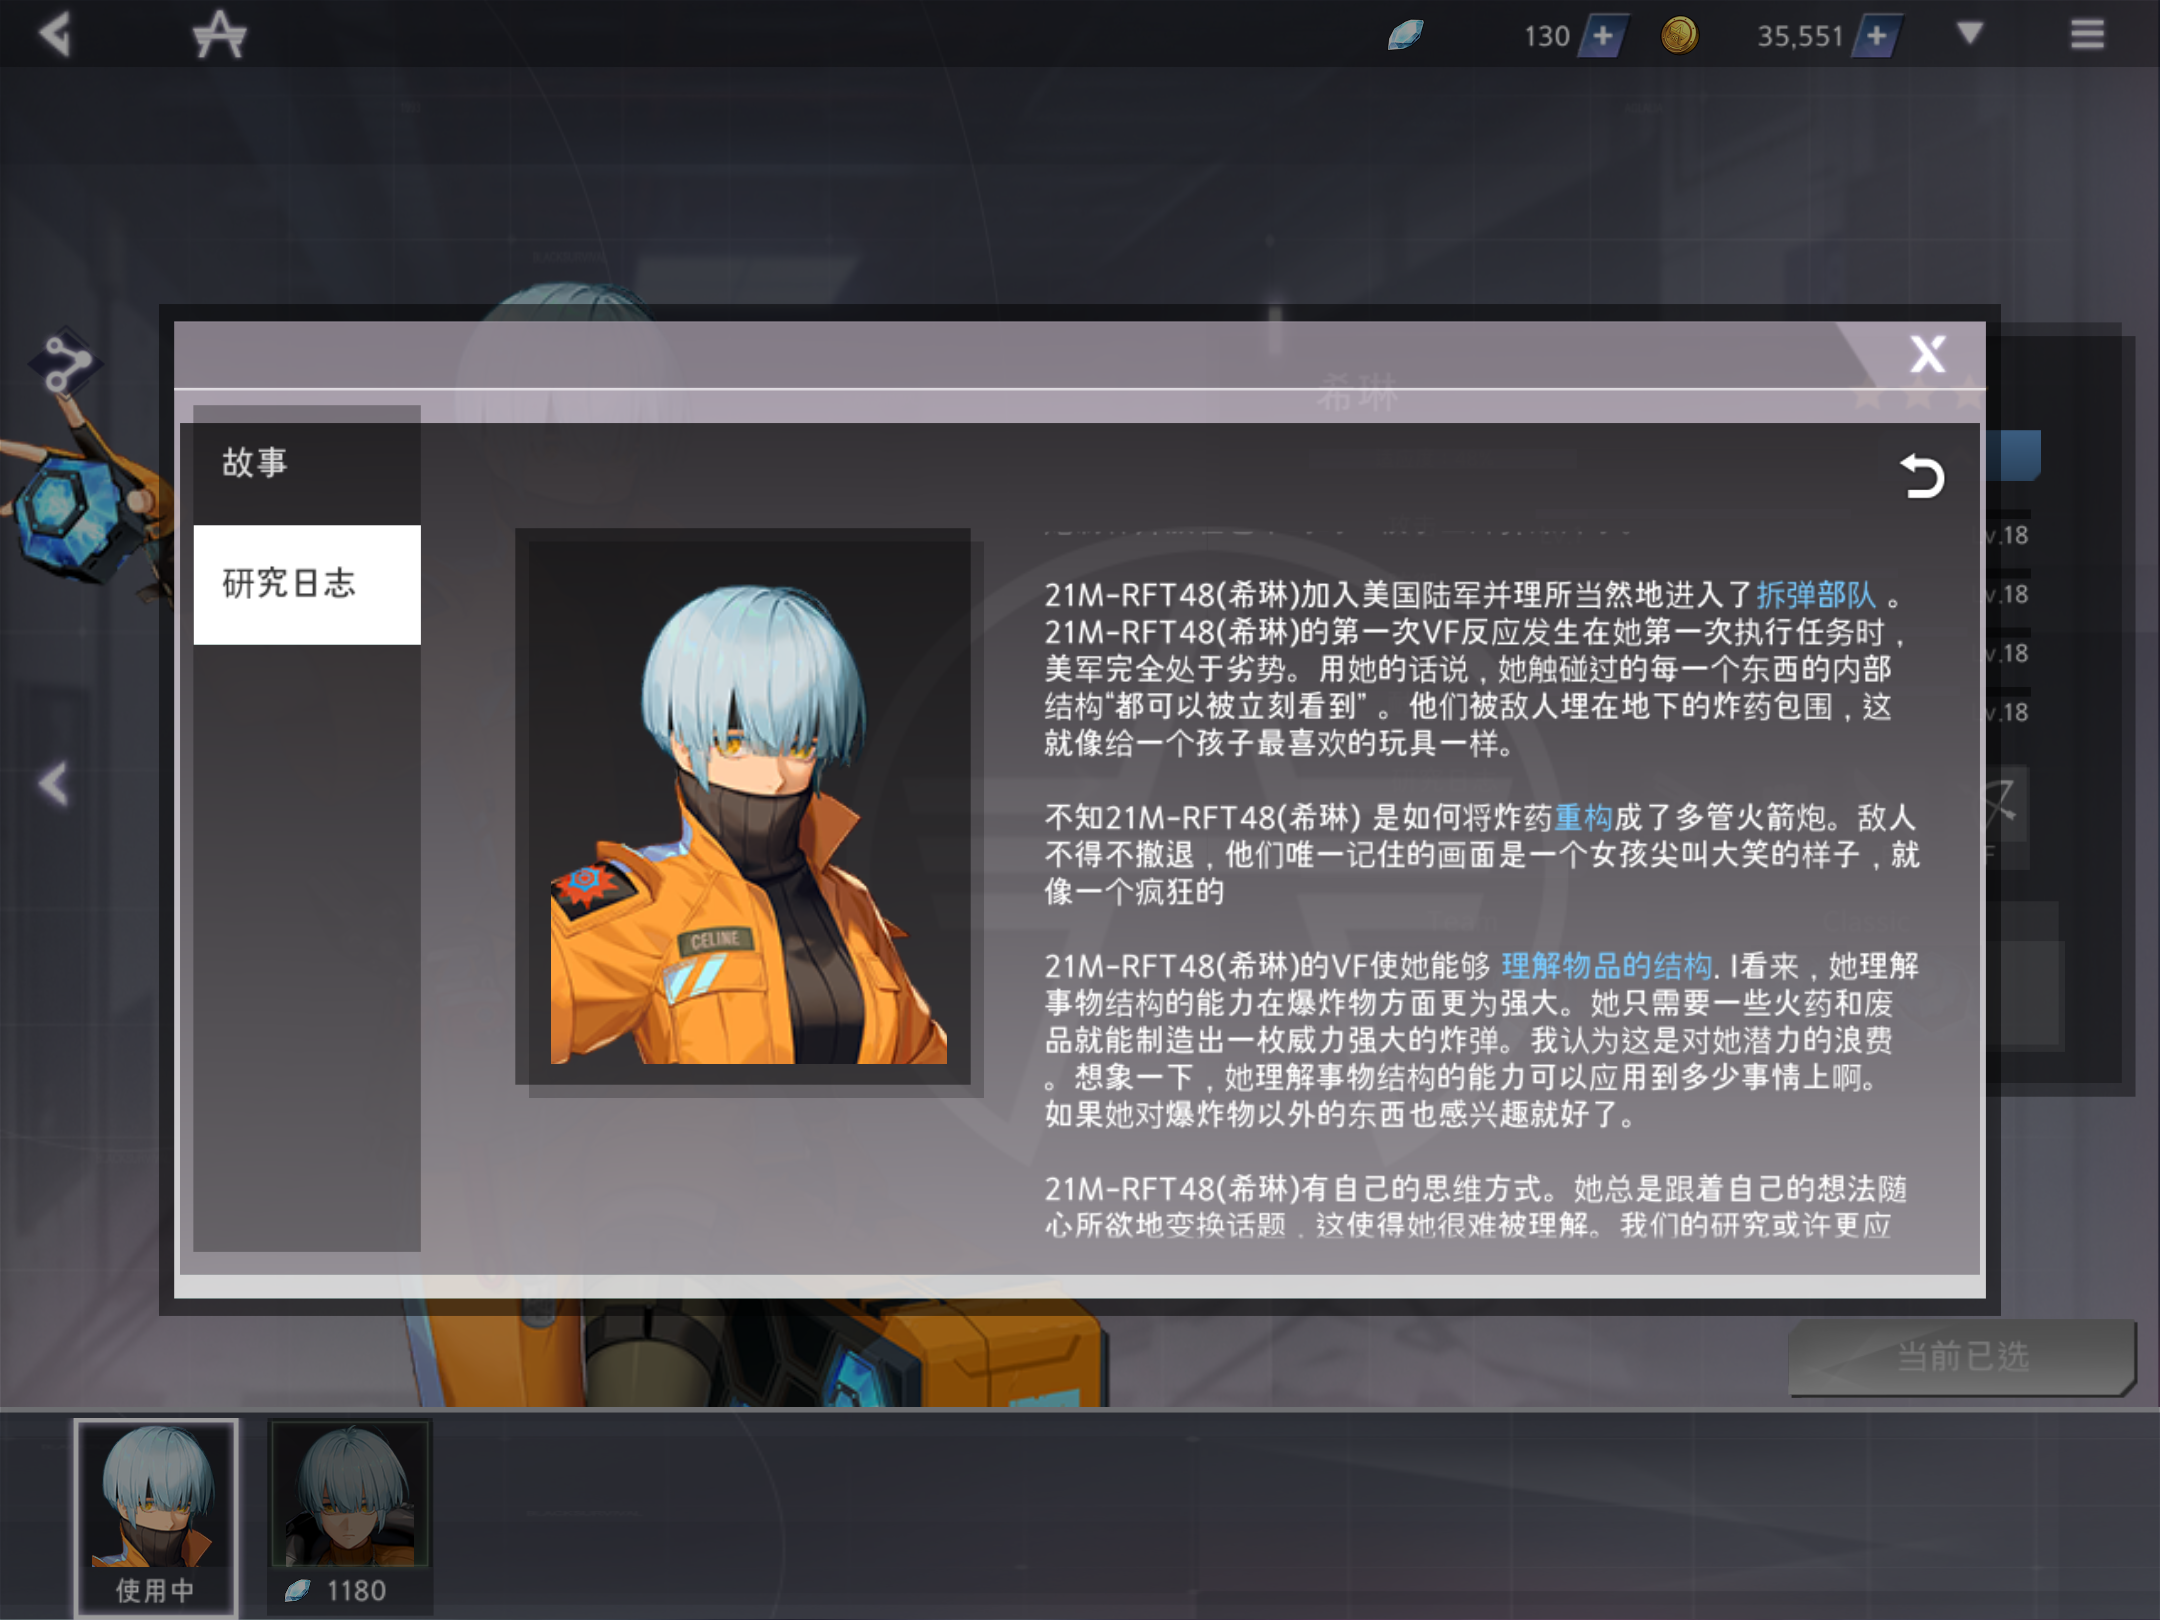Switch to the 故事 tab
The image size is (2160, 1620).
tap(307, 464)
